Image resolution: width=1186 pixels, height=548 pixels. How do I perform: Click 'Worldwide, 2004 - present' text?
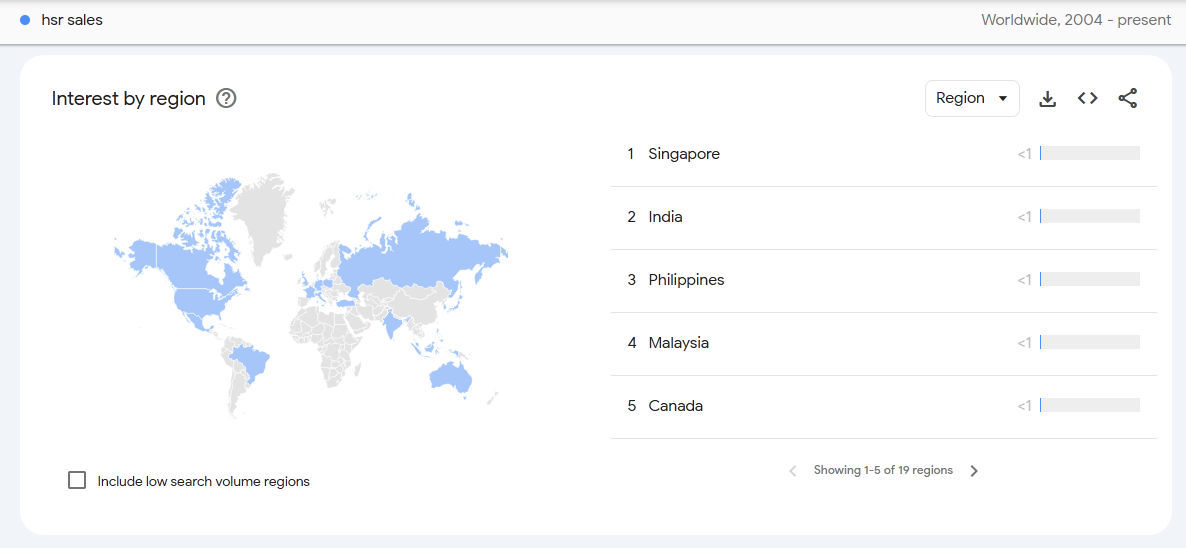[x=1076, y=20]
